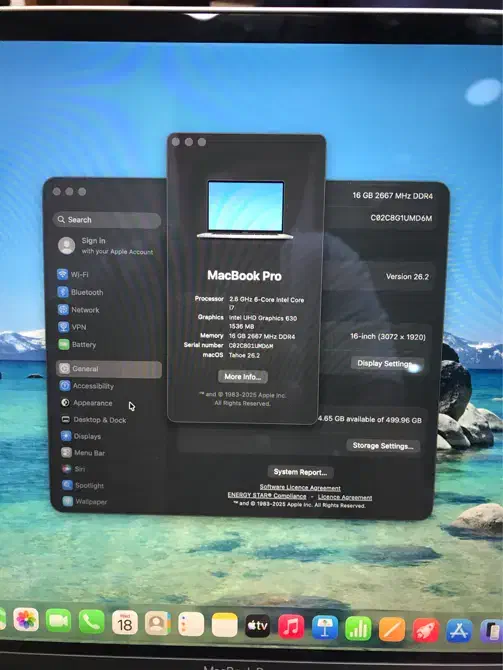Screen dimensions: 503x670
Task: Open Accessibility settings in sidebar
Action: click(x=87, y=386)
